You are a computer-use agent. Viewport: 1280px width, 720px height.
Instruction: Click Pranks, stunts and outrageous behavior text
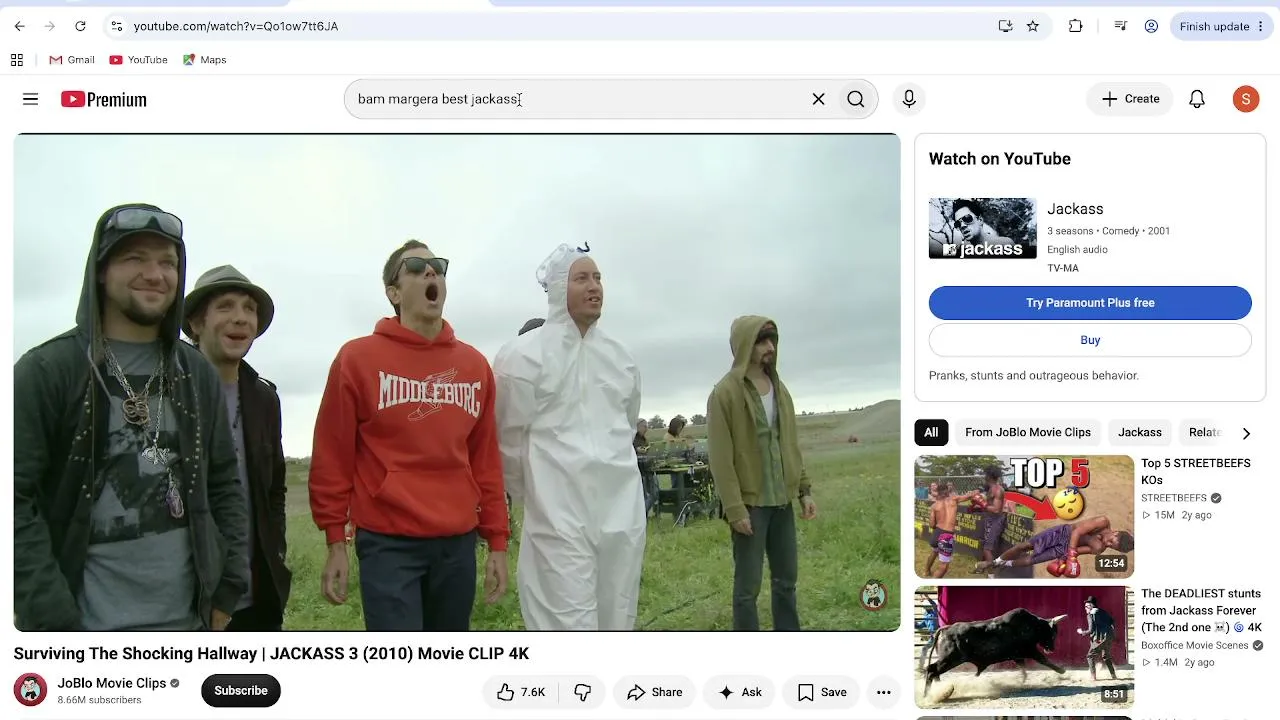coord(1034,376)
